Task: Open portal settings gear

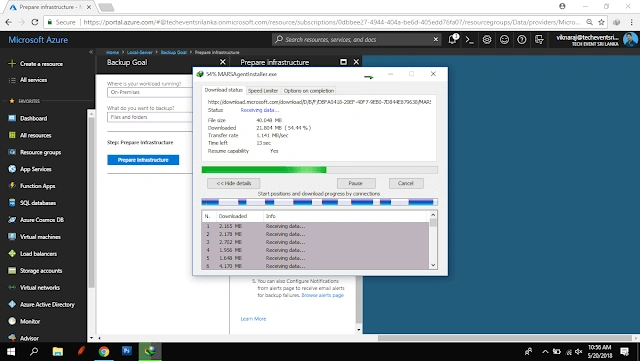Action: tap(487, 40)
